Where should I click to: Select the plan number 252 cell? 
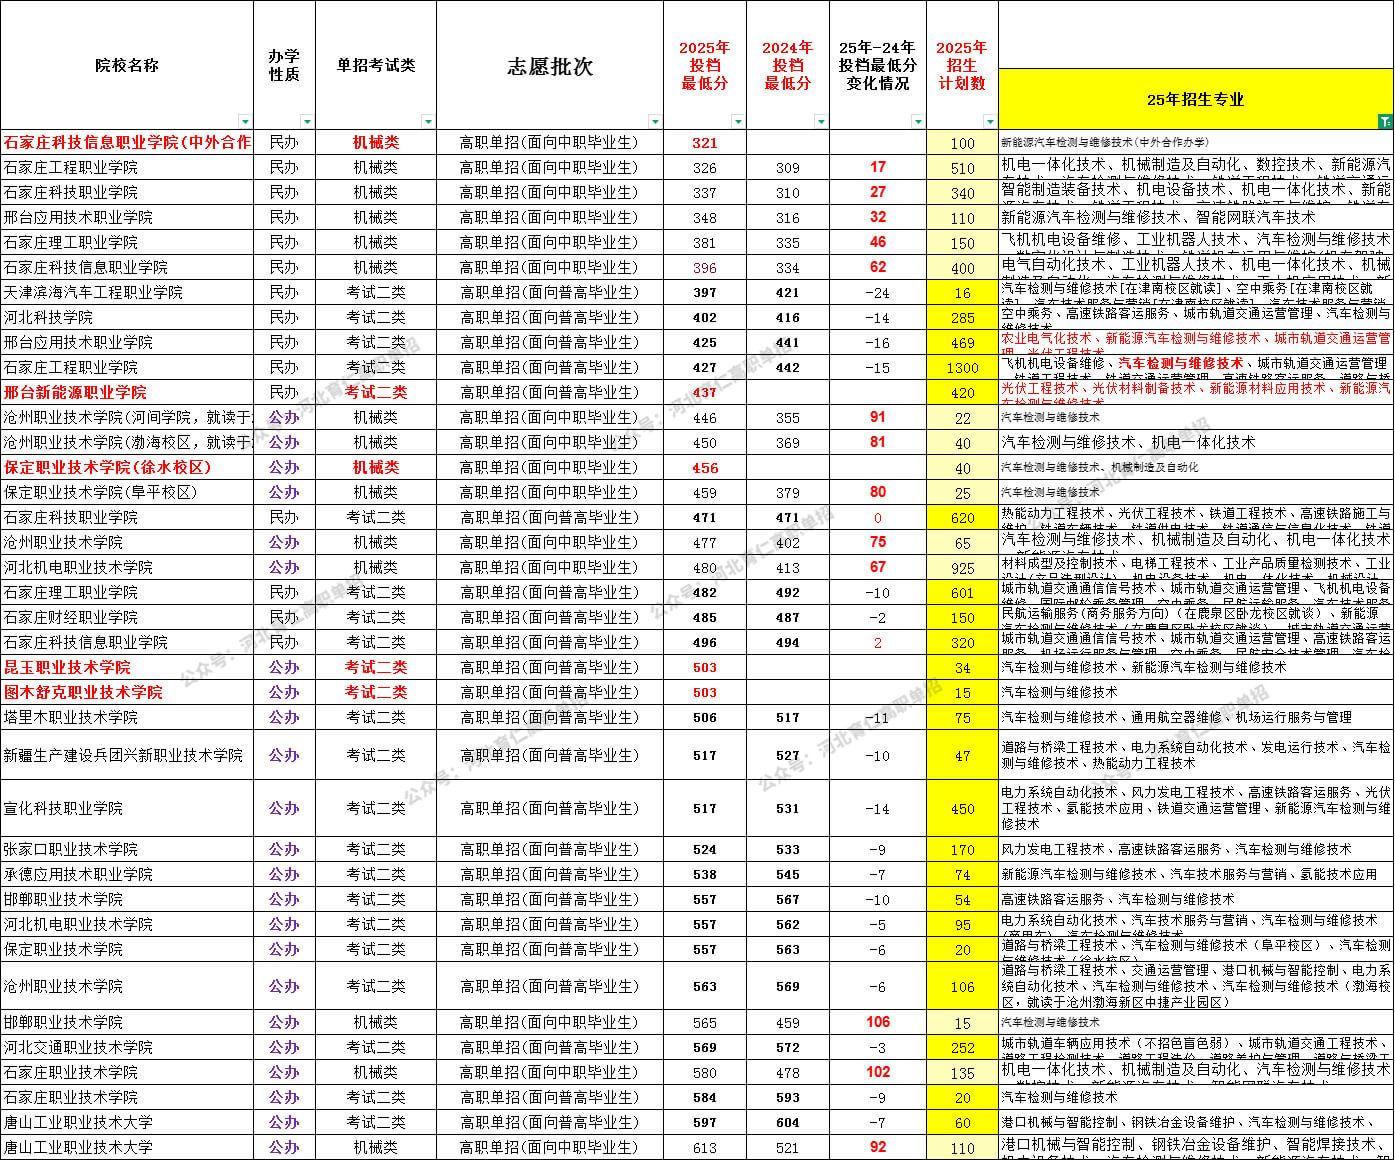[963, 1047]
